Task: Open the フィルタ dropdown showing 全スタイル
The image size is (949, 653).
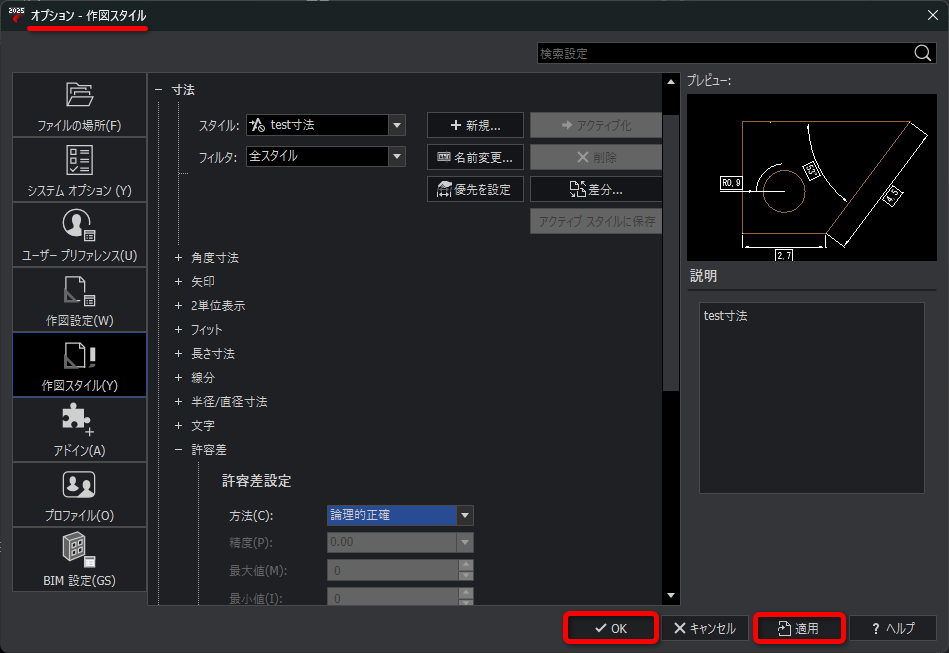Action: pyautogui.click(x=397, y=156)
